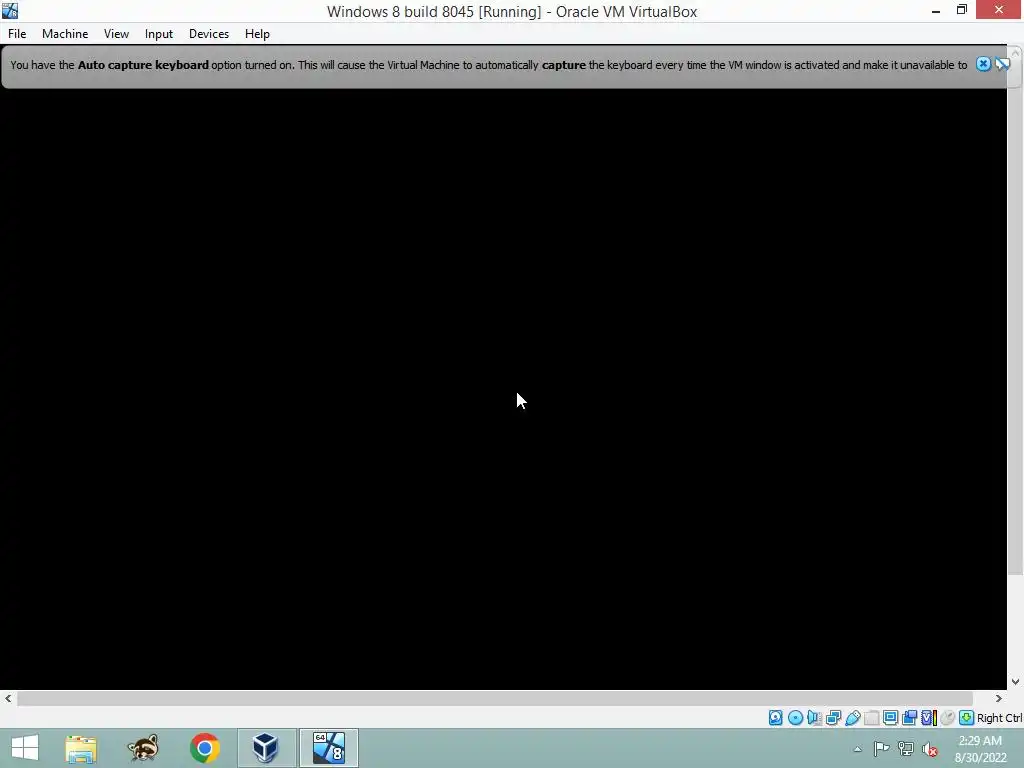The height and width of the screenshot is (768, 1024).
Task: Click the optical disk status icon
Action: coord(795,718)
